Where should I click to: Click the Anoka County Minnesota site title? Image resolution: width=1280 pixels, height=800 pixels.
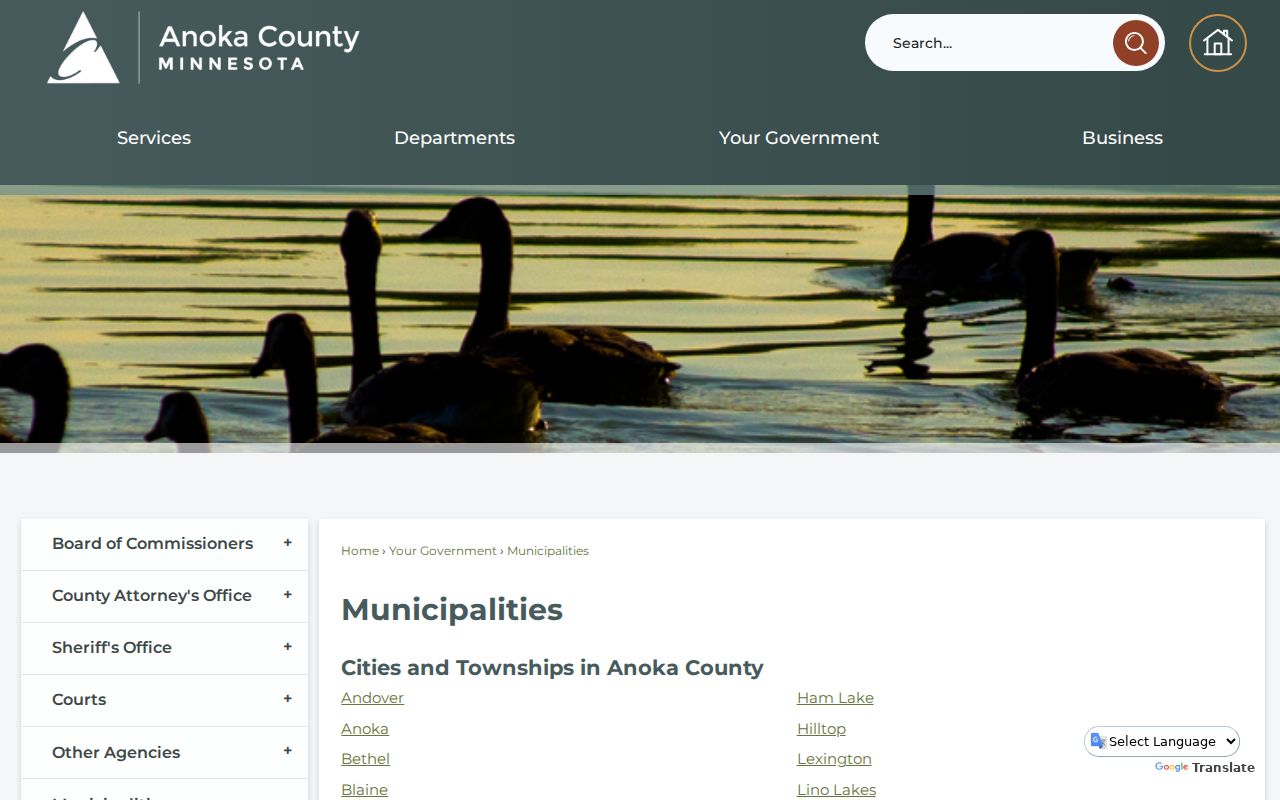click(259, 47)
